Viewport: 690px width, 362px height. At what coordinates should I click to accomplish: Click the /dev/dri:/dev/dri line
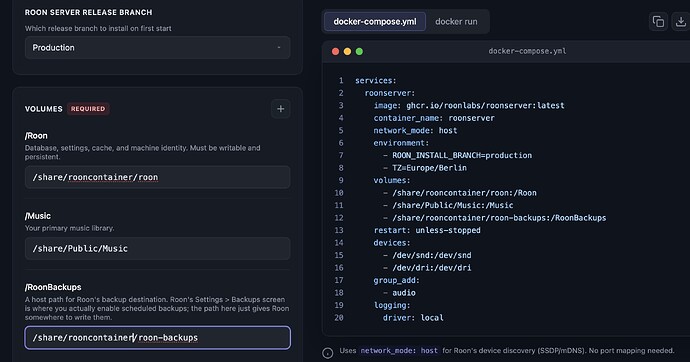click(x=427, y=267)
